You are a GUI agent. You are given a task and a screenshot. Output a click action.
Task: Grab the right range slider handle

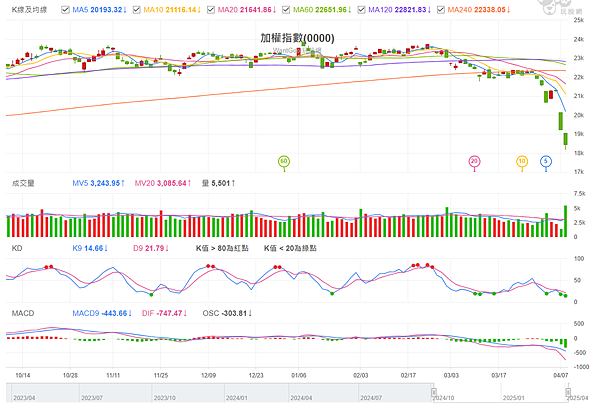[568, 393]
